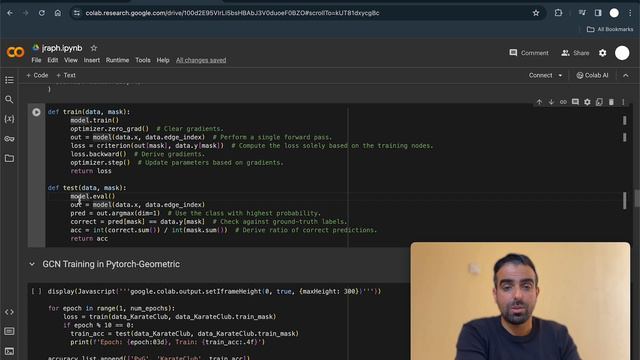The width and height of the screenshot is (640, 360).
Task: Click the user account avatar in Colab
Action: pyautogui.click(x=622, y=53)
